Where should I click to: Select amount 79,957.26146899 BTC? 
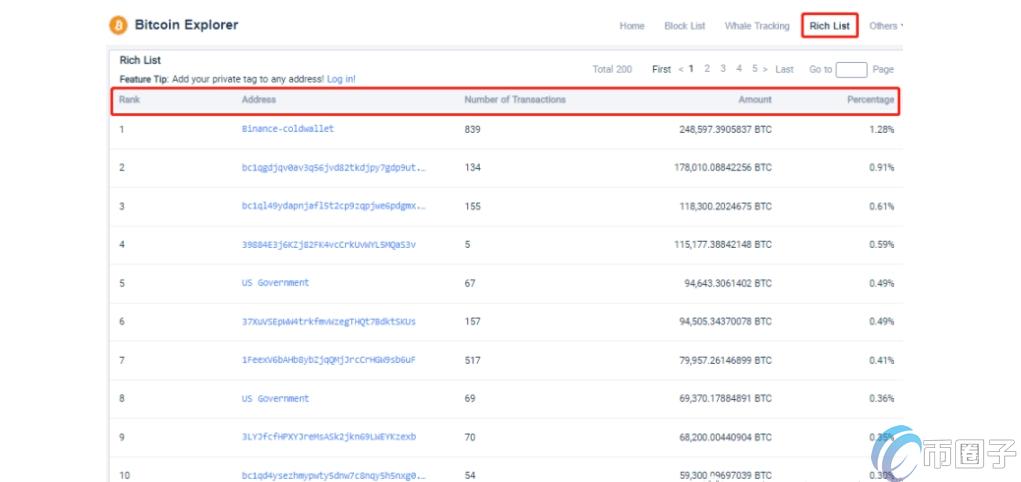pos(725,360)
